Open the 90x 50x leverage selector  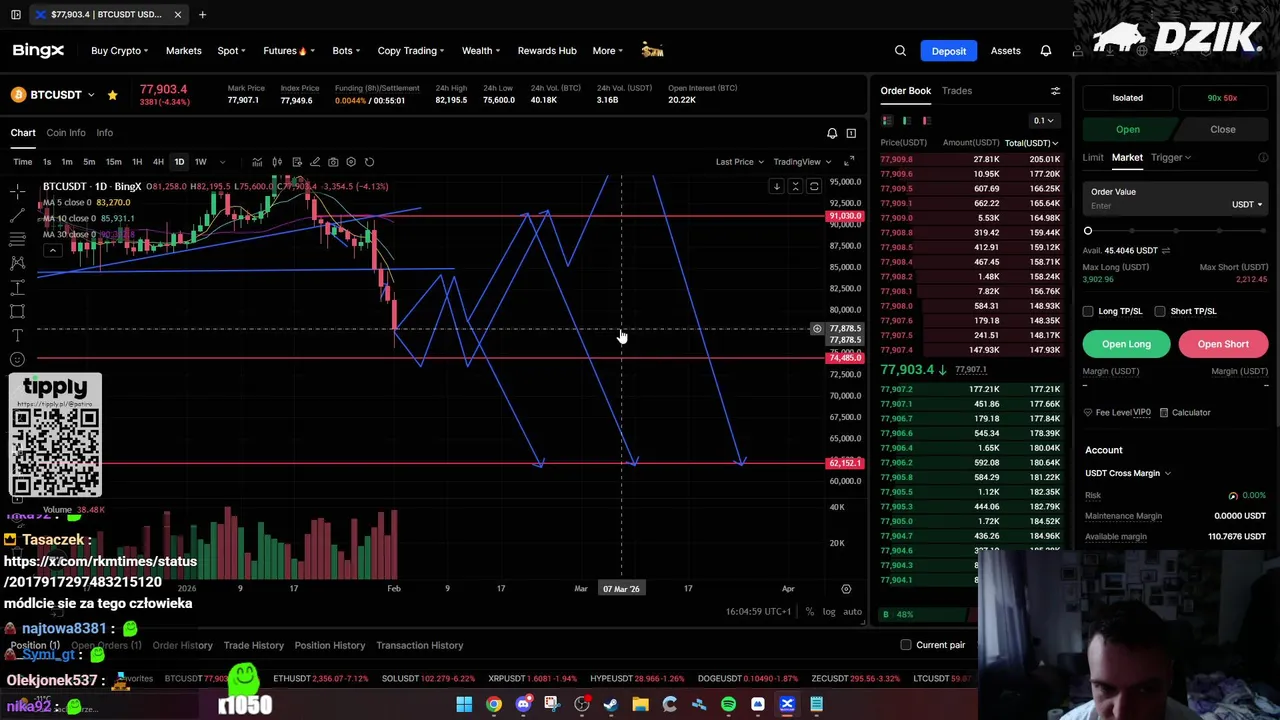click(x=1222, y=98)
